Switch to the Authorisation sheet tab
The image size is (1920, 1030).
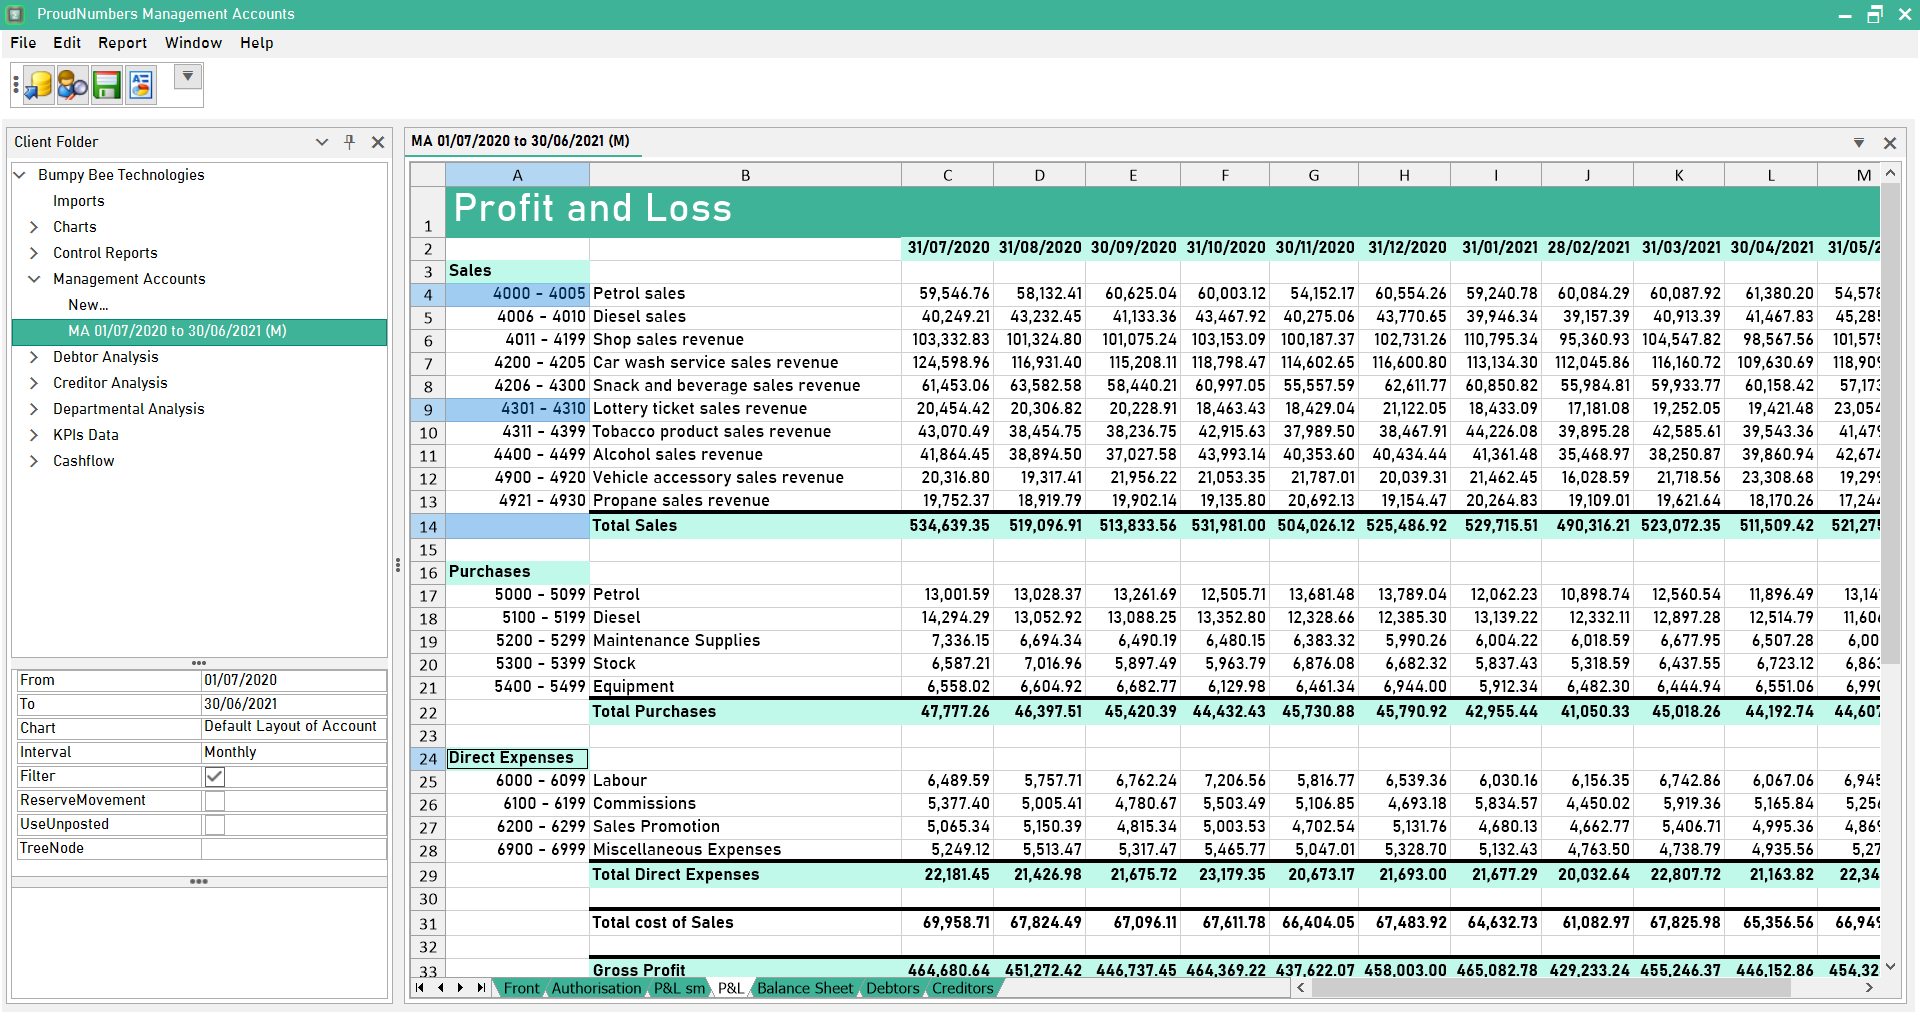click(596, 988)
